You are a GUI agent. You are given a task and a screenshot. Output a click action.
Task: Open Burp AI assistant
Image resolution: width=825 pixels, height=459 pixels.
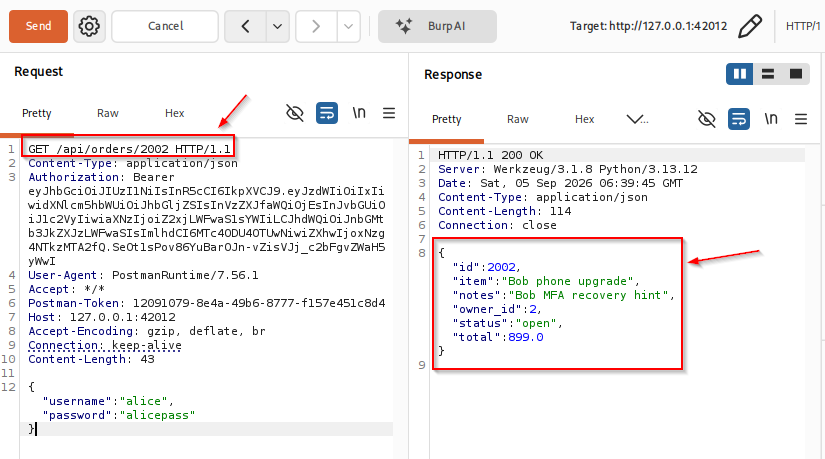point(437,26)
